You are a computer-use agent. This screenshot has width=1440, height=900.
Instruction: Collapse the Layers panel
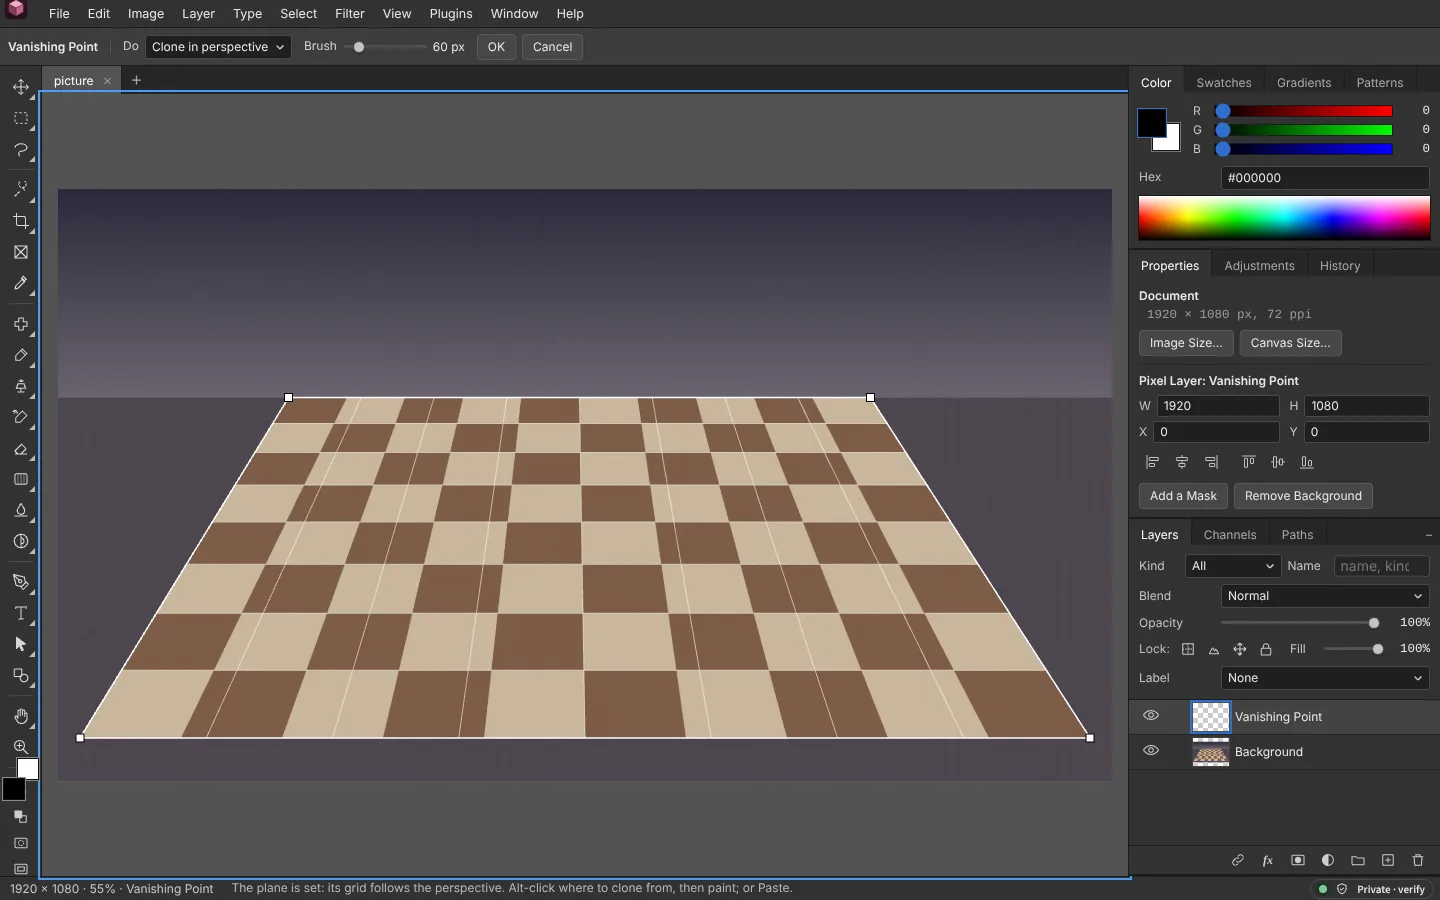[1428, 535]
